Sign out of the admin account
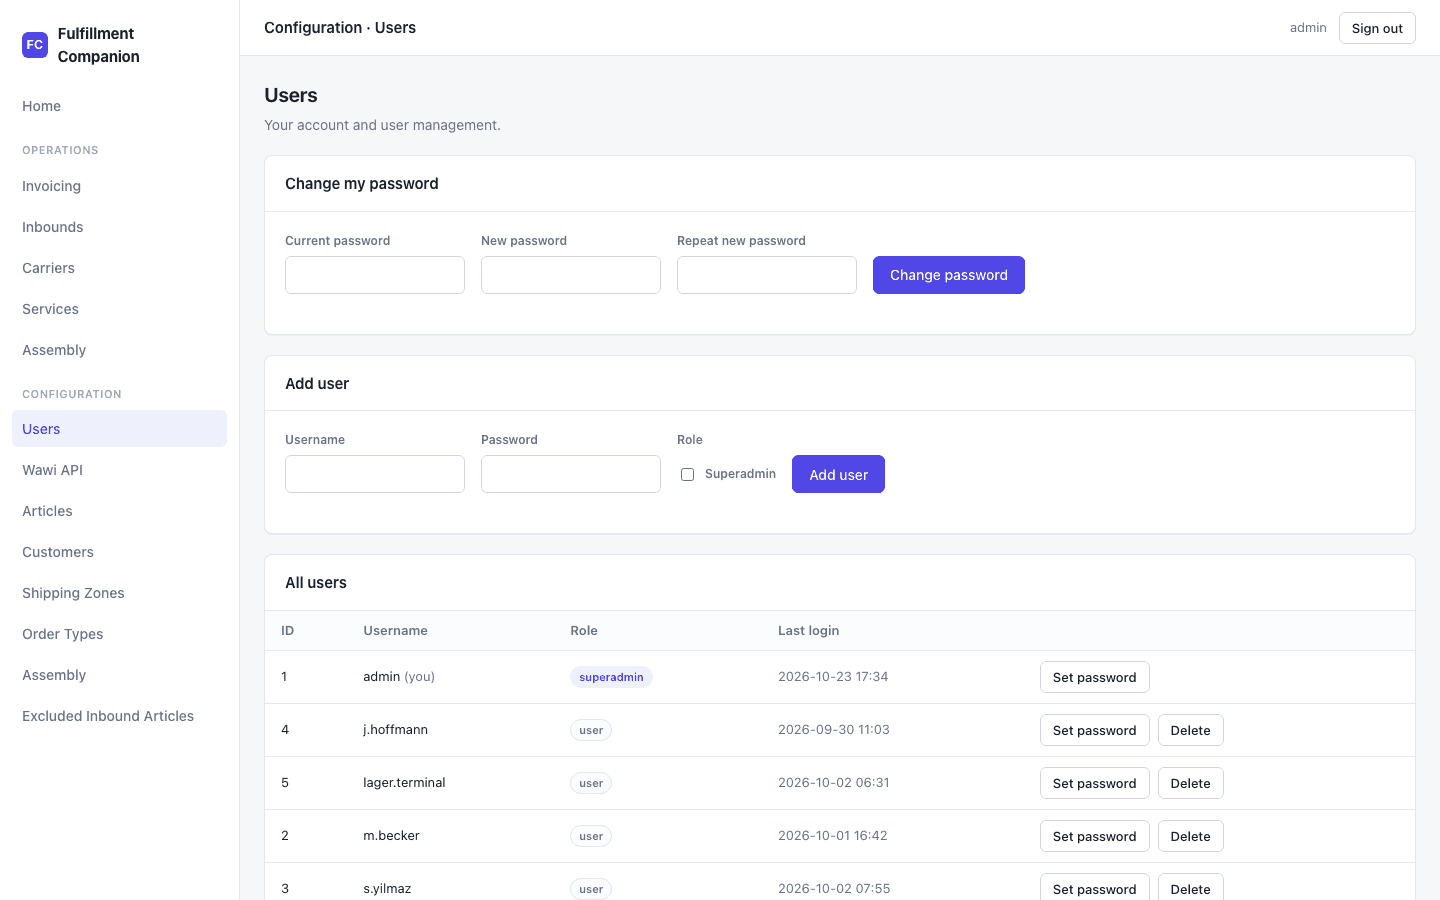The image size is (1440, 900). (x=1377, y=28)
